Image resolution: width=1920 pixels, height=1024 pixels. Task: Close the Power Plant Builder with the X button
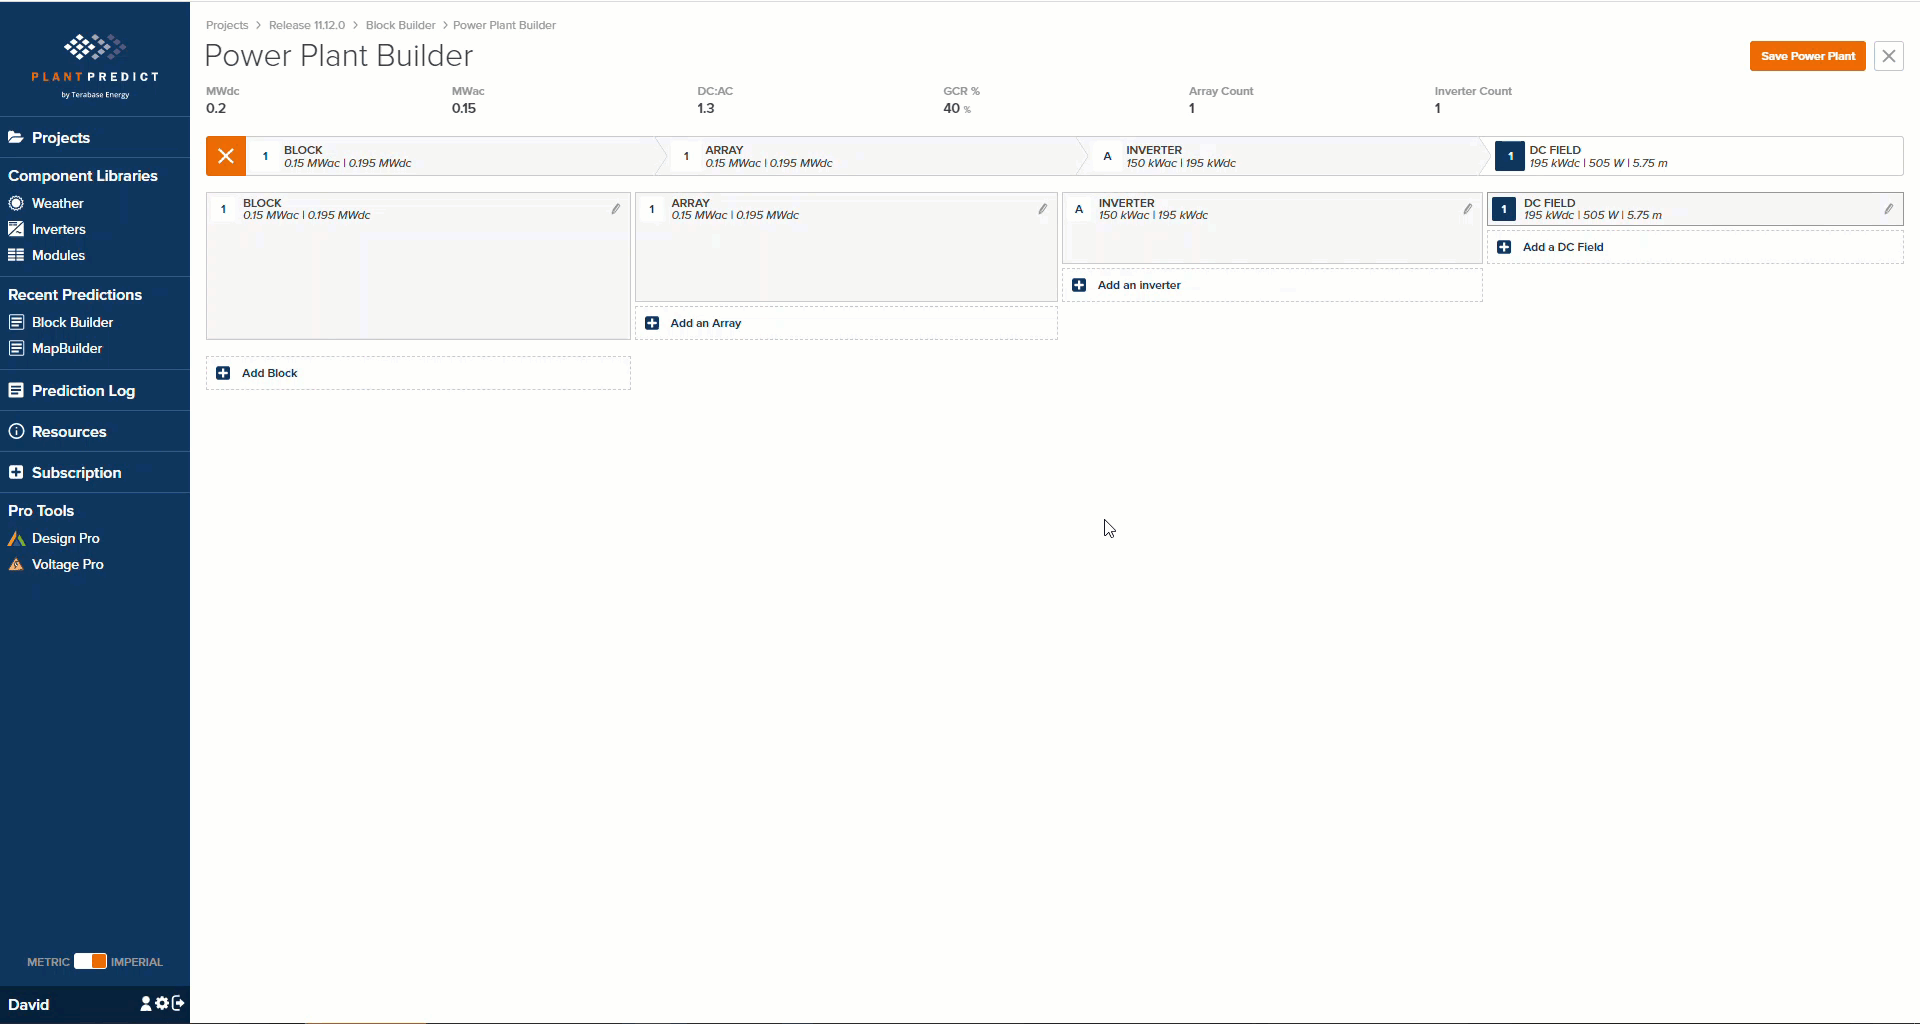1889,56
